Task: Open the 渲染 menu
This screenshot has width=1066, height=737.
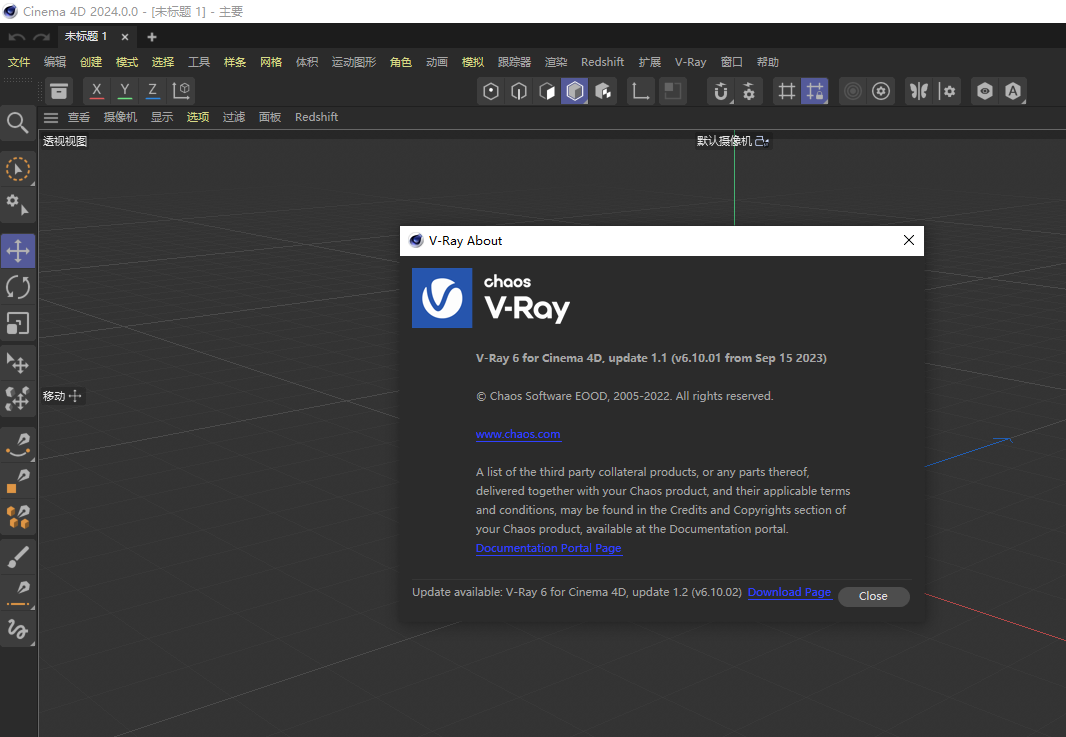Action: pyautogui.click(x=556, y=62)
